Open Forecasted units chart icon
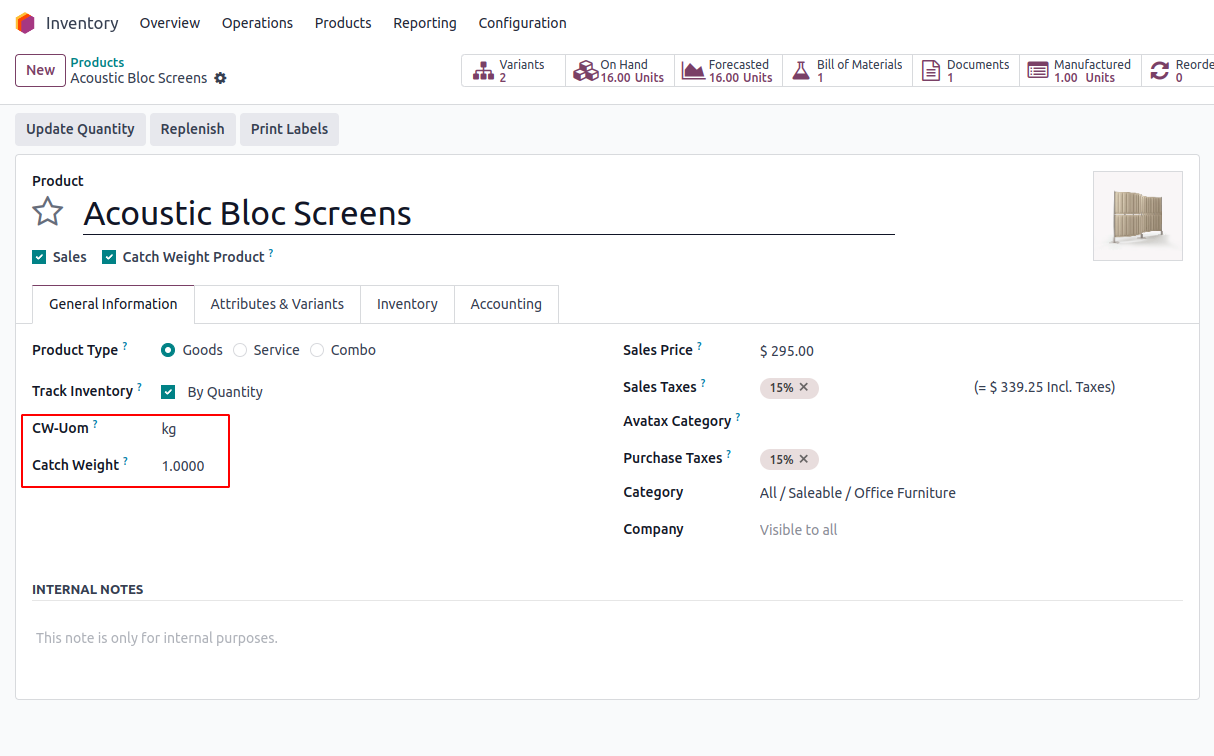This screenshot has width=1214, height=756. tap(693, 71)
